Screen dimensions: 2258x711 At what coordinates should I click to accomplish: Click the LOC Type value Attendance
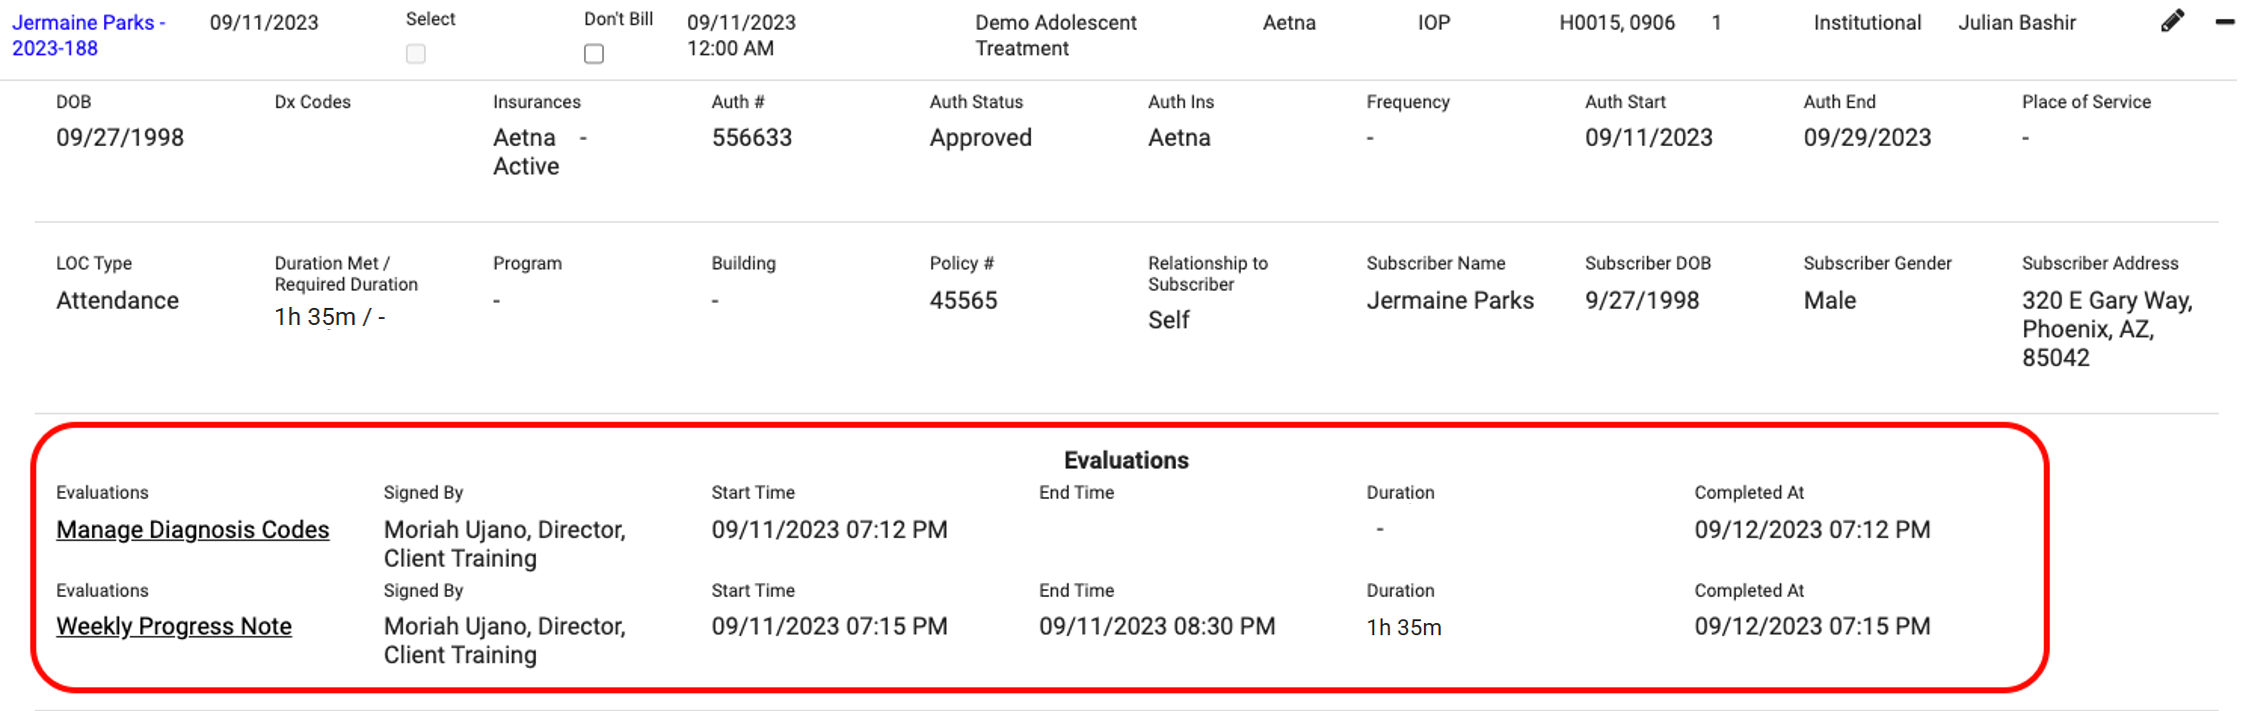click(117, 300)
